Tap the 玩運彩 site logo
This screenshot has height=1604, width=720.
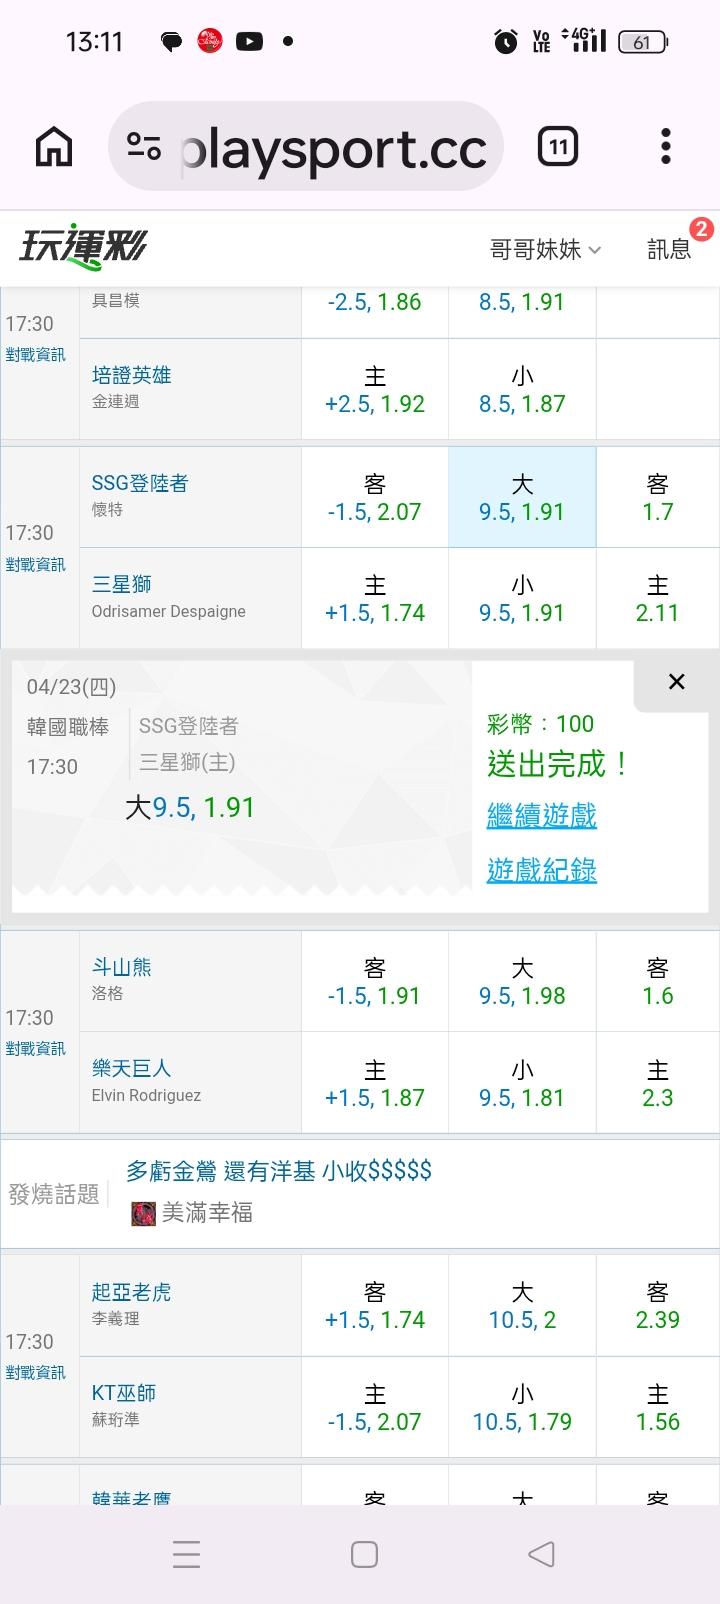coord(83,246)
